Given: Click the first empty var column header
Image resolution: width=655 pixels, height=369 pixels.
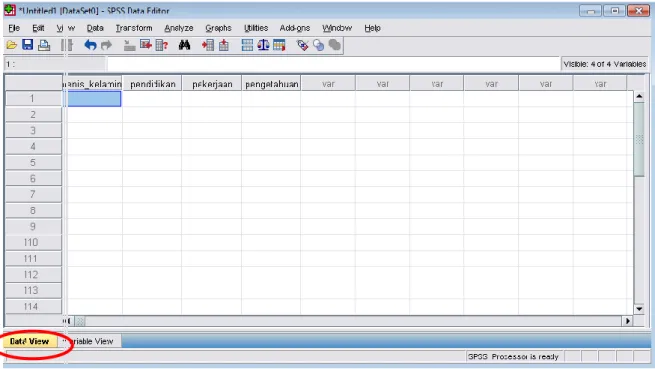Looking at the screenshot, I should 328,84.
